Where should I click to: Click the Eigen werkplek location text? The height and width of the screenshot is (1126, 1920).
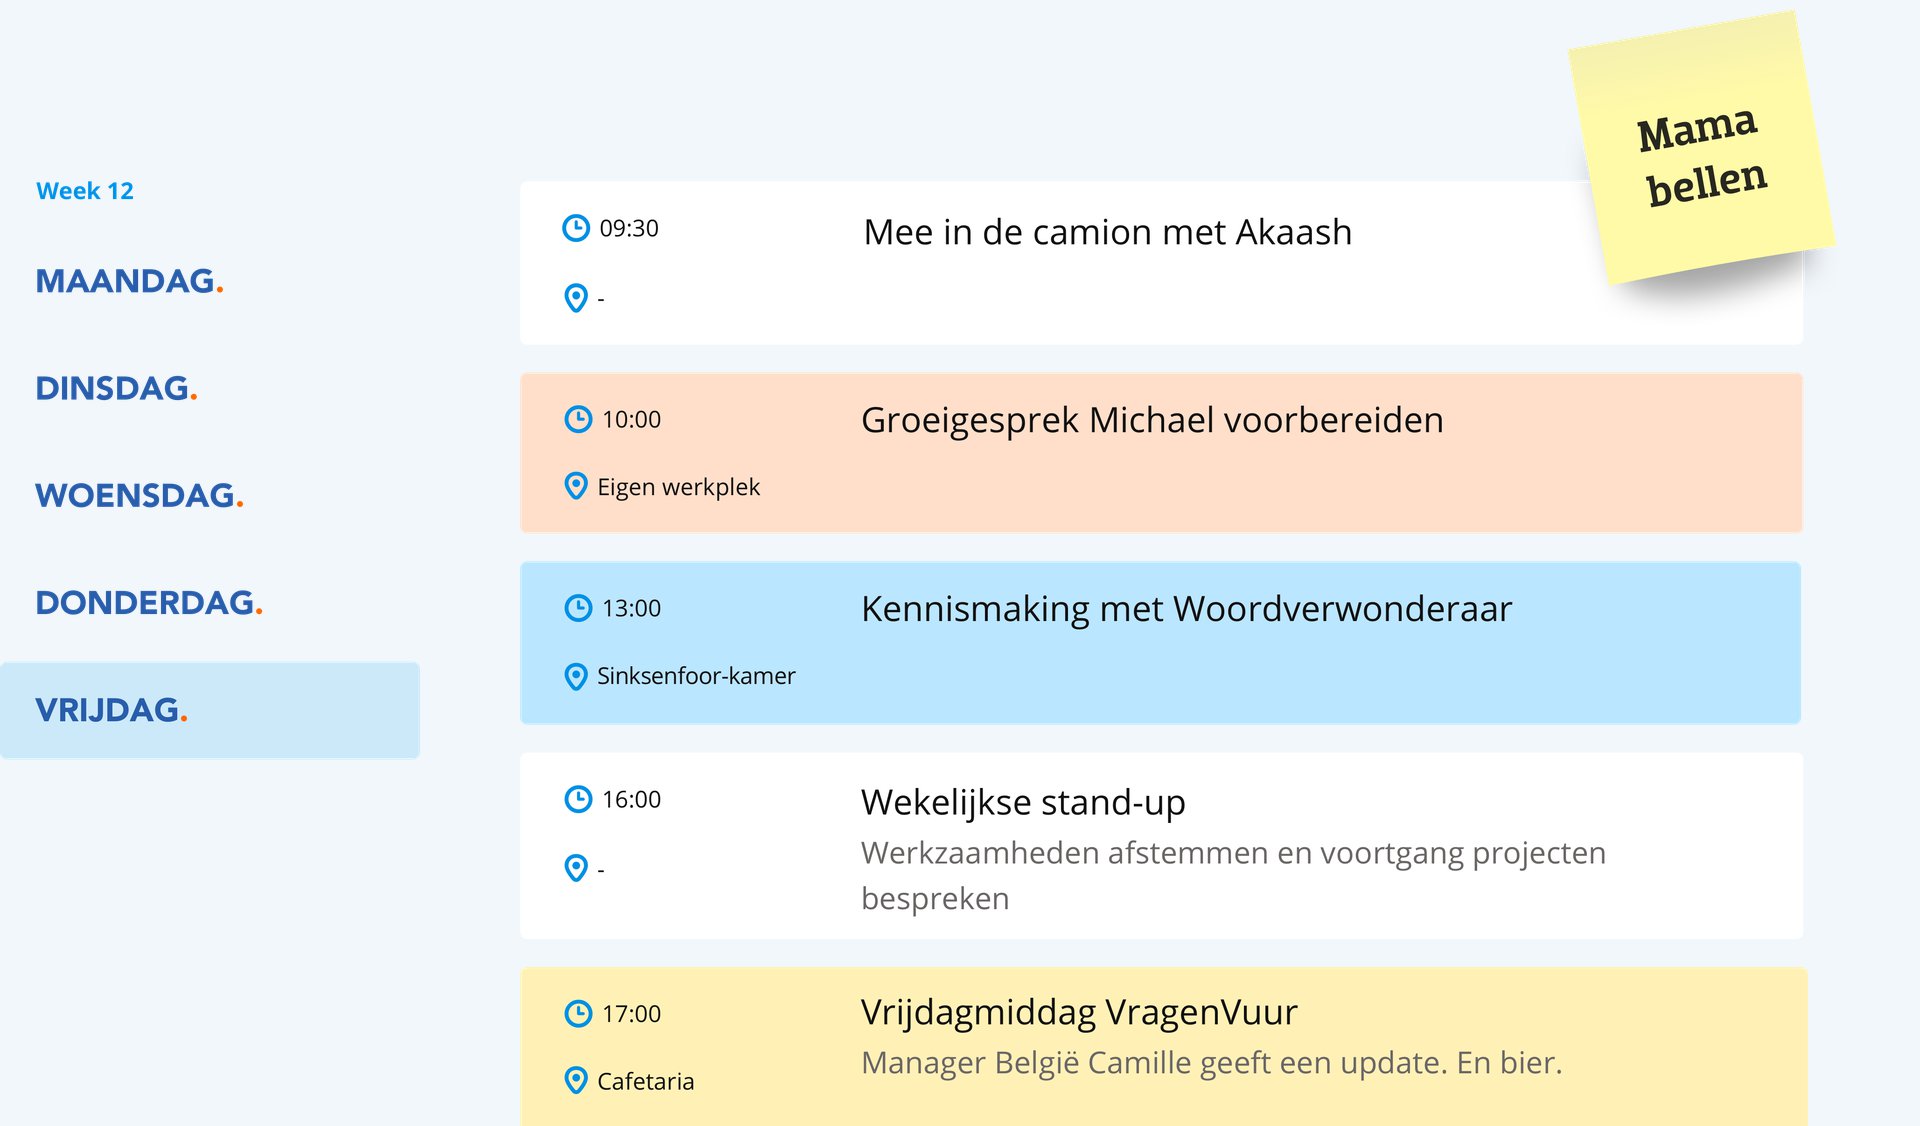click(678, 487)
